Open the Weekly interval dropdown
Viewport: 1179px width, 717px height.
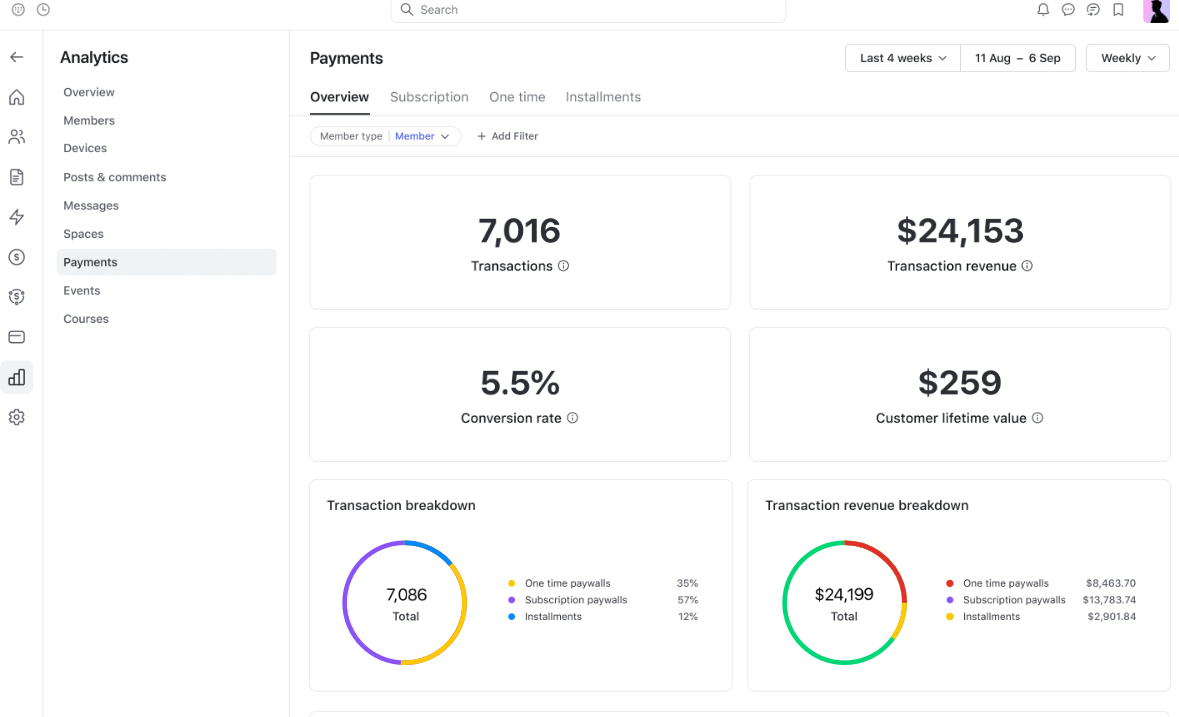pyautogui.click(x=1127, y=58)
